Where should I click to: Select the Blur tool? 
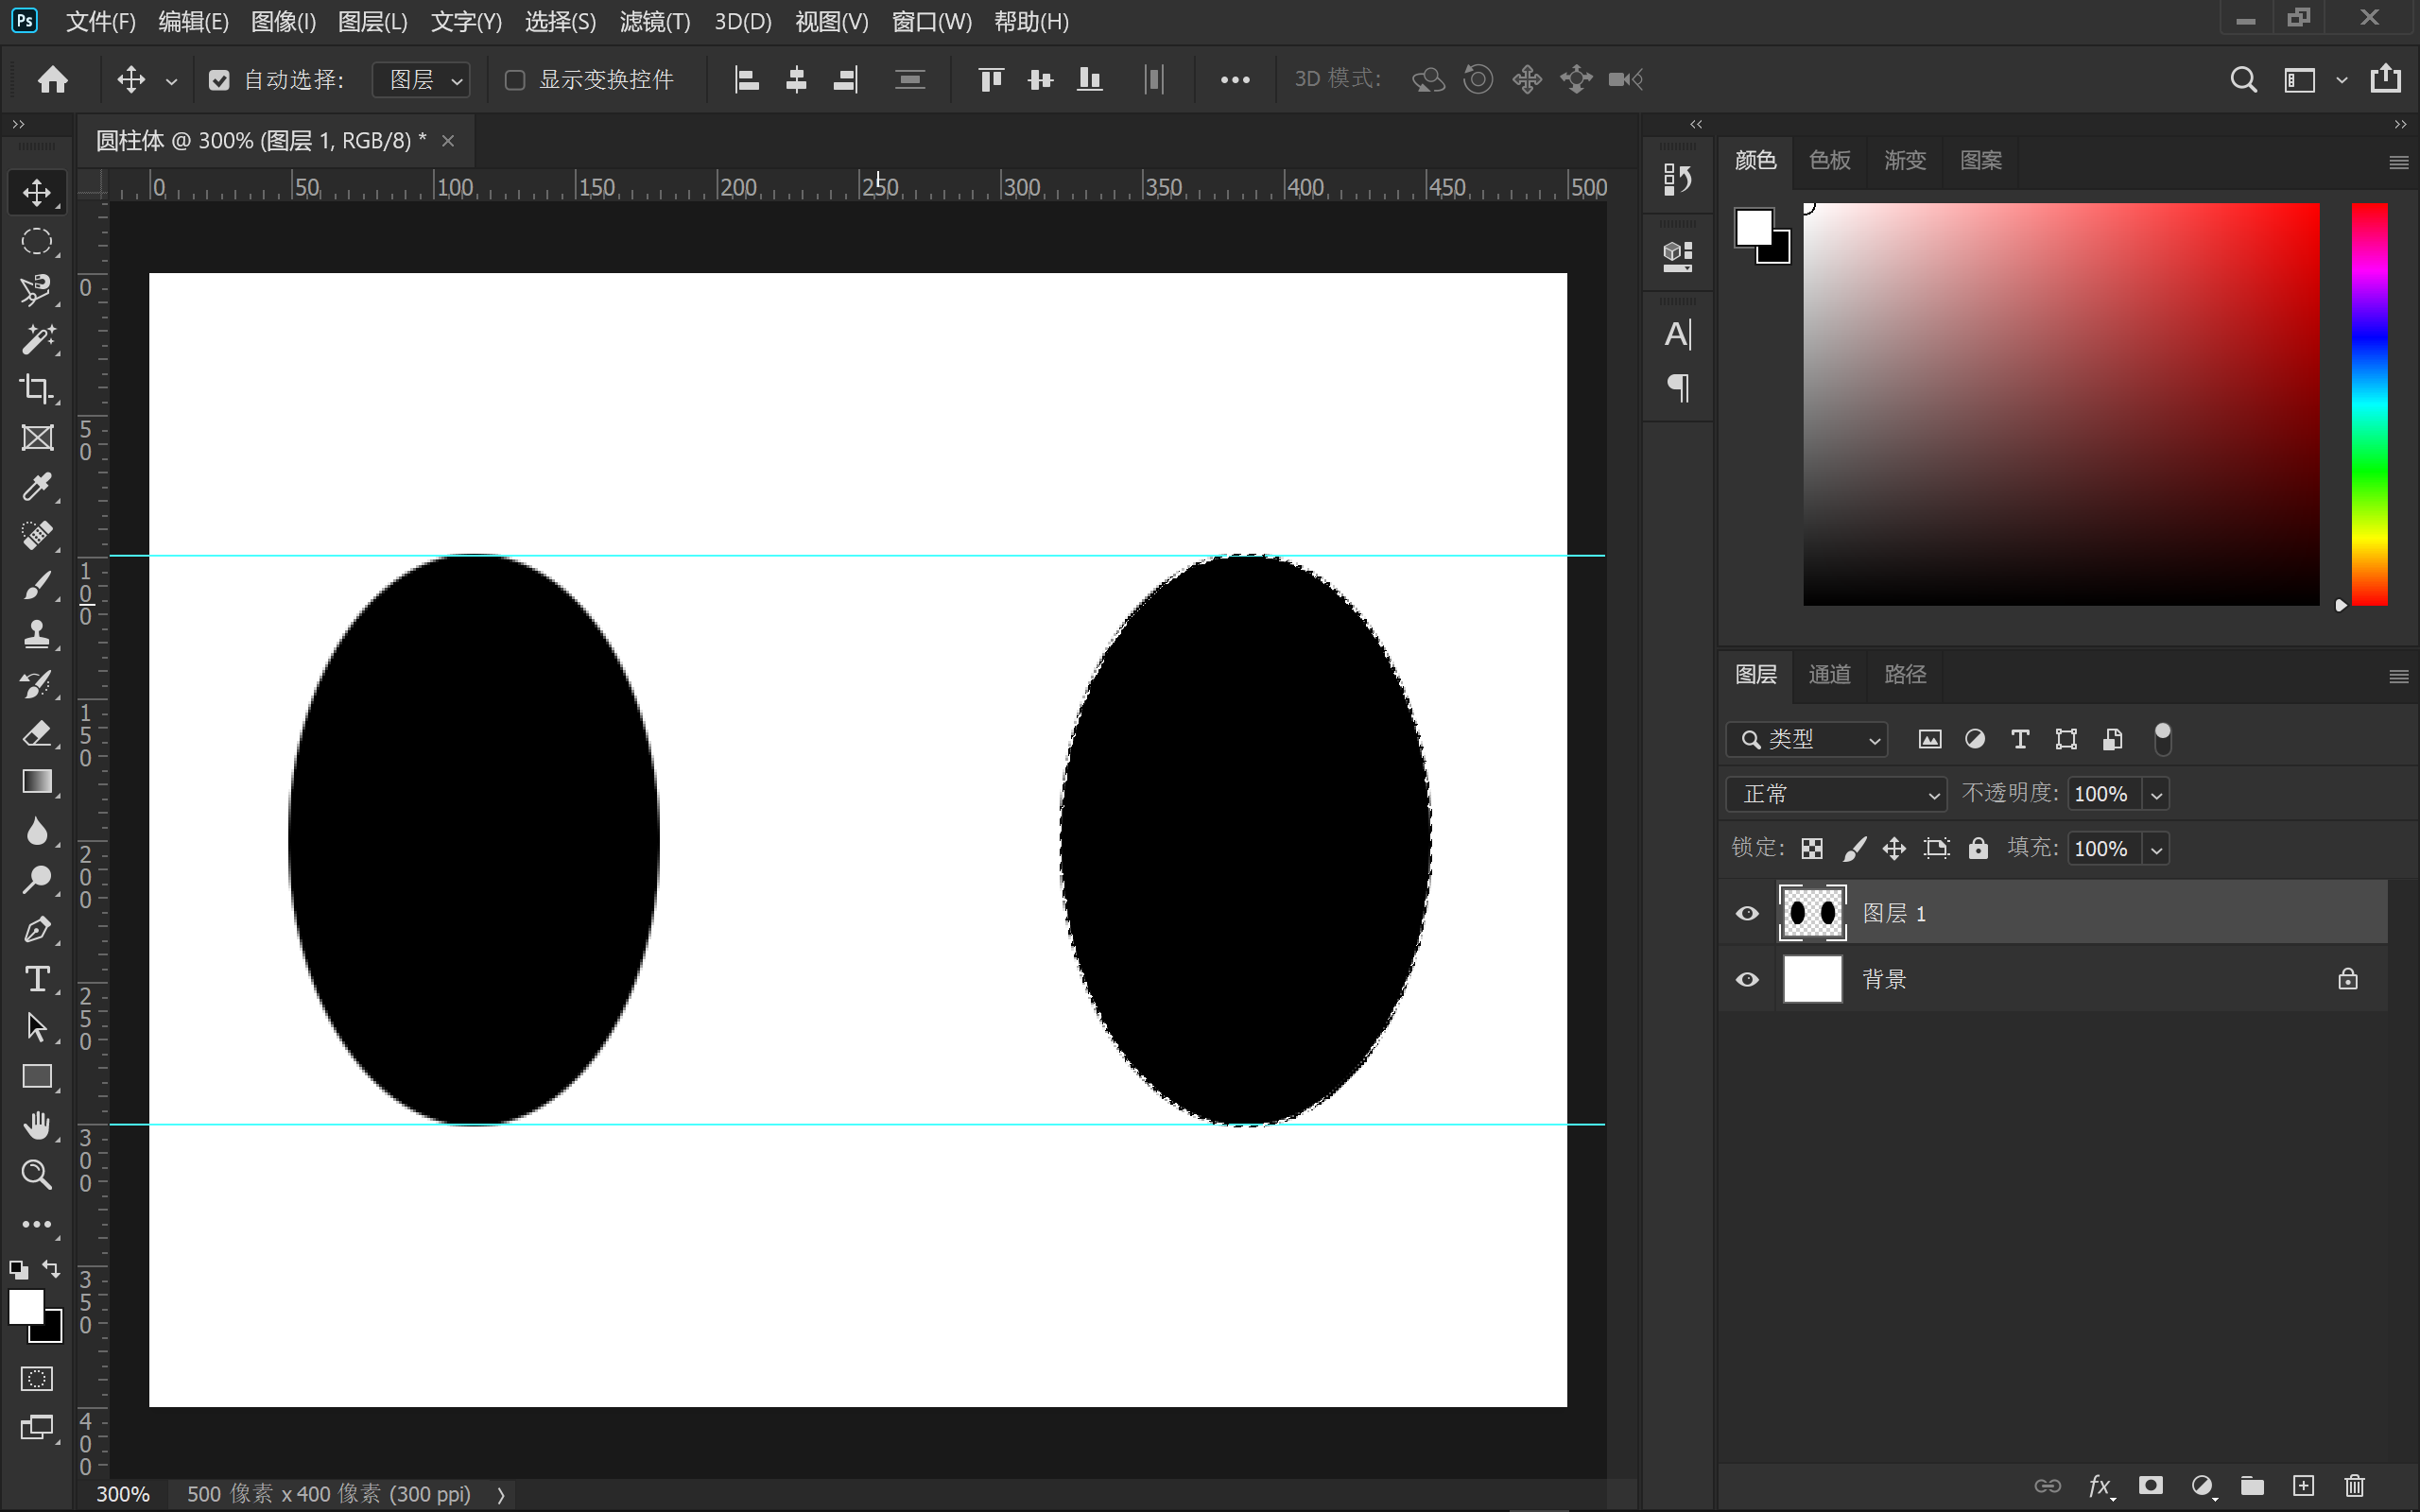[x=37, y=831]
